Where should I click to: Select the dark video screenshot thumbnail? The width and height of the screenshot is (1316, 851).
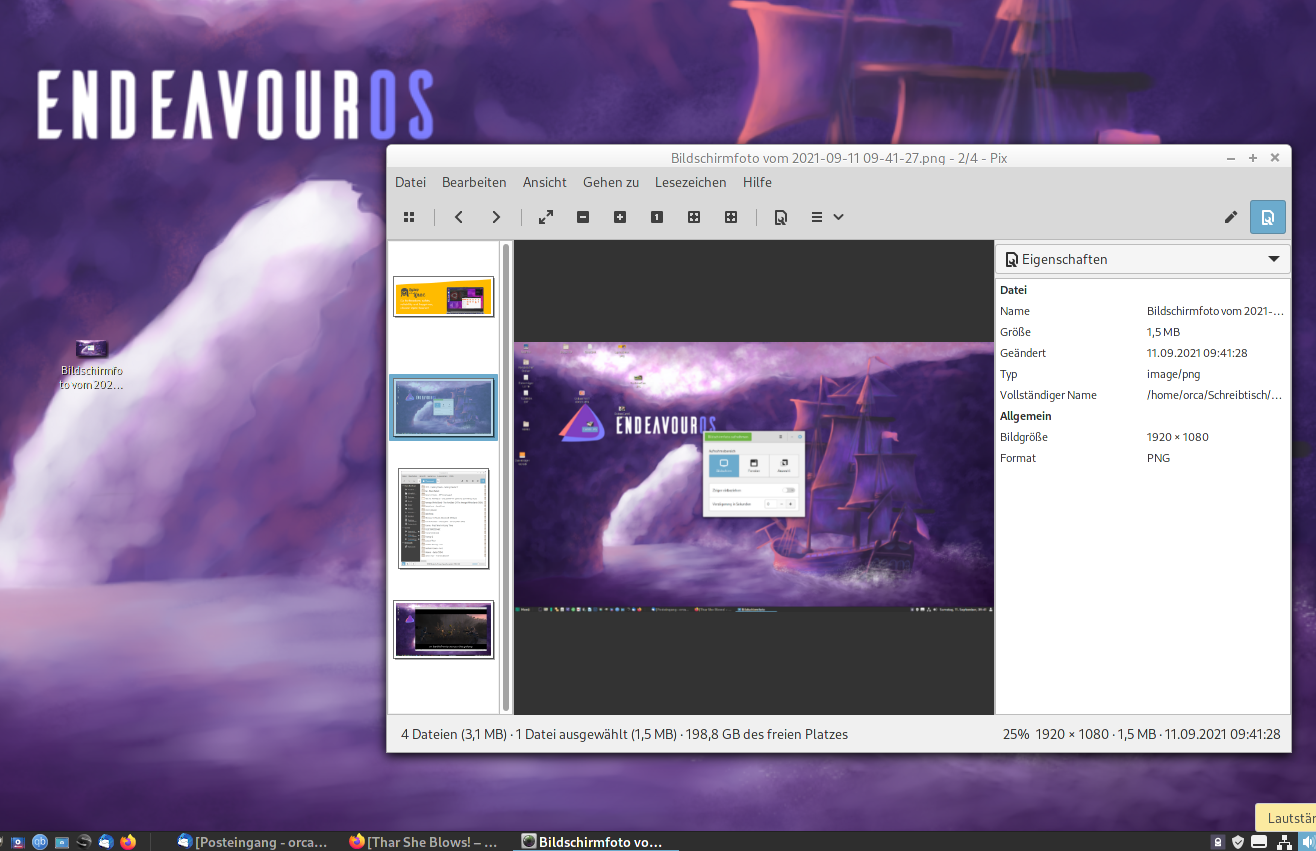coord(443,629)
